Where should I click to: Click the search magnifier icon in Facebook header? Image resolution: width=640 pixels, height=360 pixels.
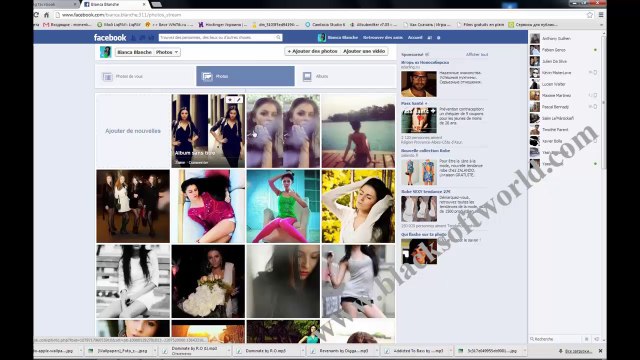(278, 38)
